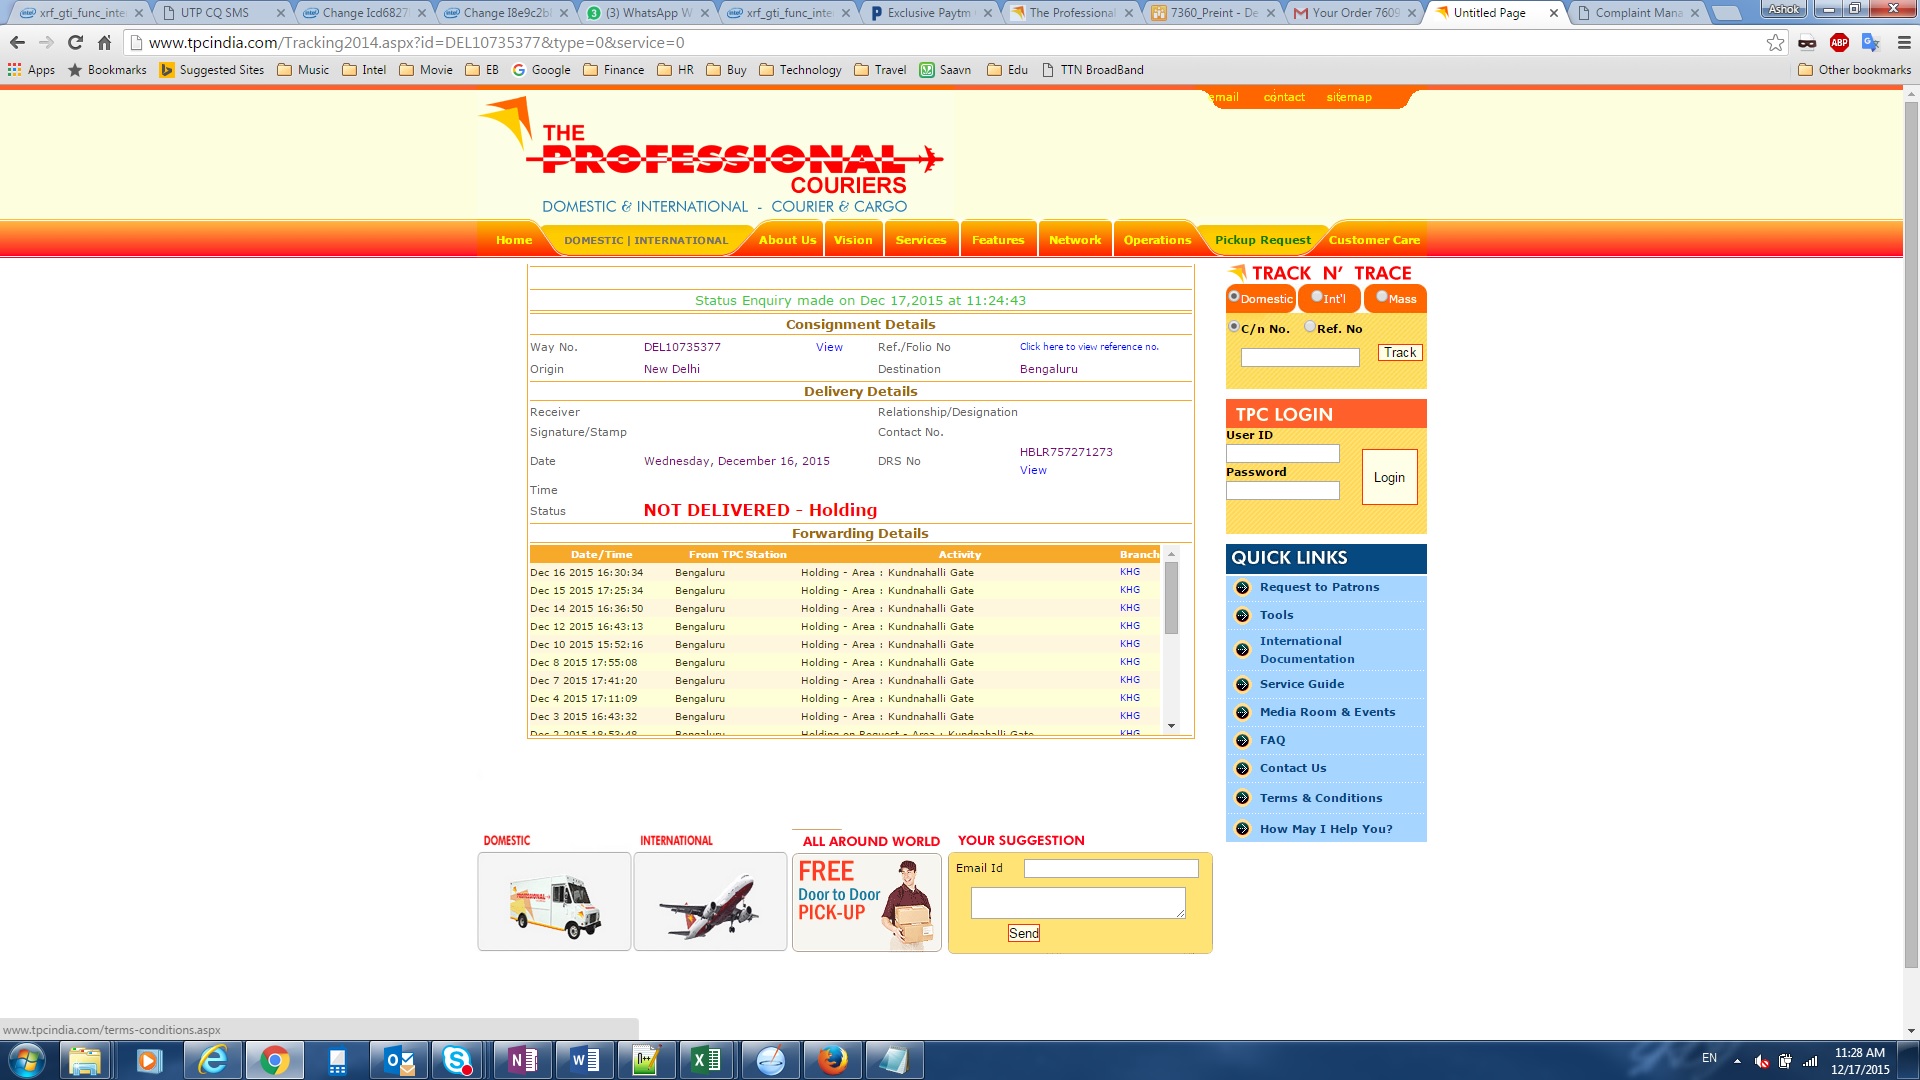This screenshot has width=1920, height=1080.
Task: Open Outlook from taskbar
Action: point(398,1060)
